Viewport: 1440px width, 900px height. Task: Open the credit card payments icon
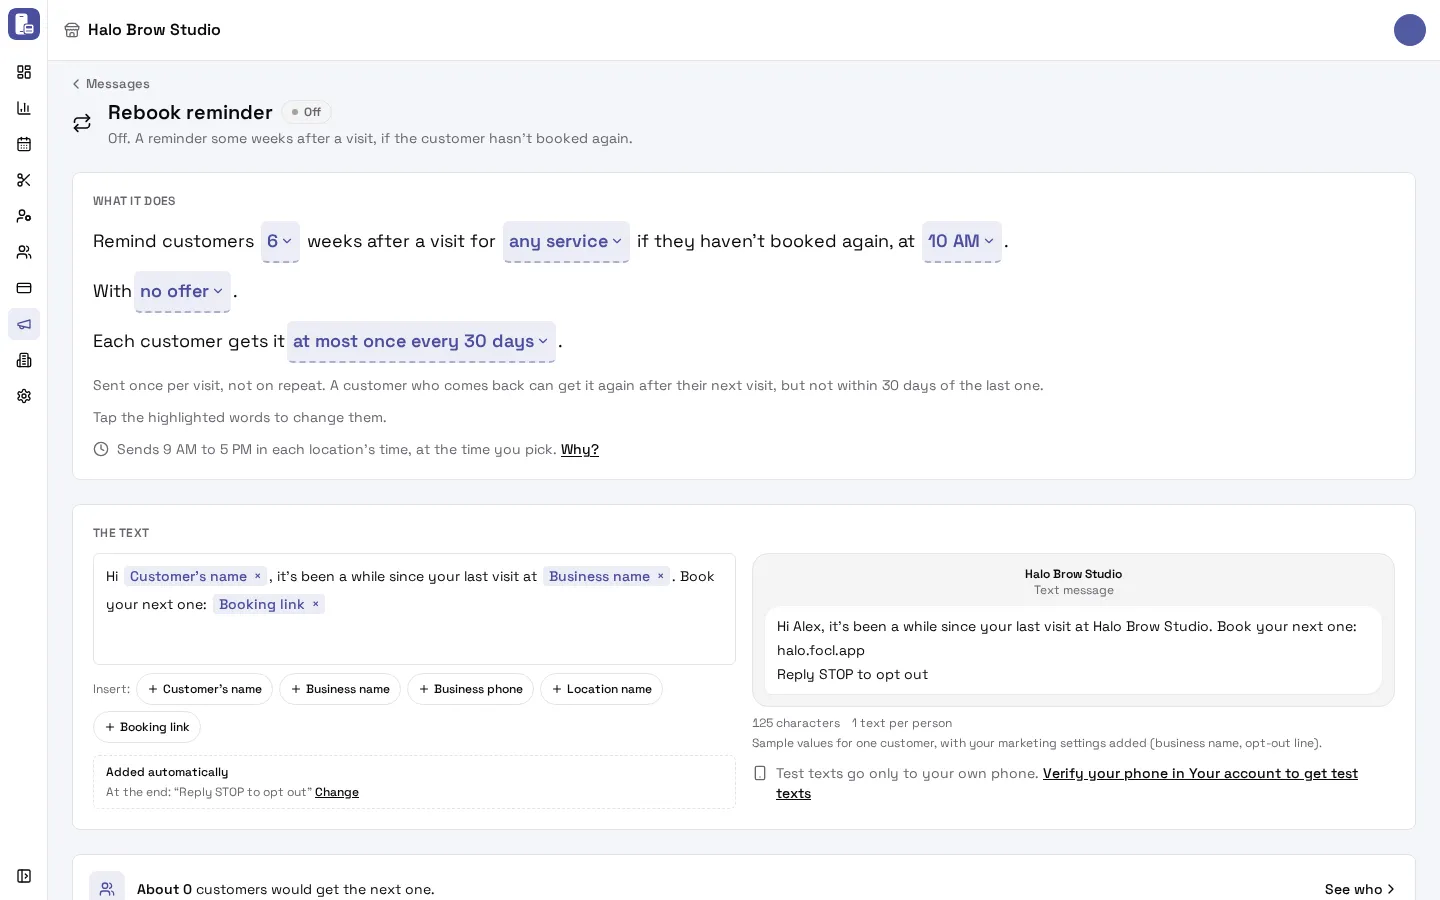[x=24, y=288]
